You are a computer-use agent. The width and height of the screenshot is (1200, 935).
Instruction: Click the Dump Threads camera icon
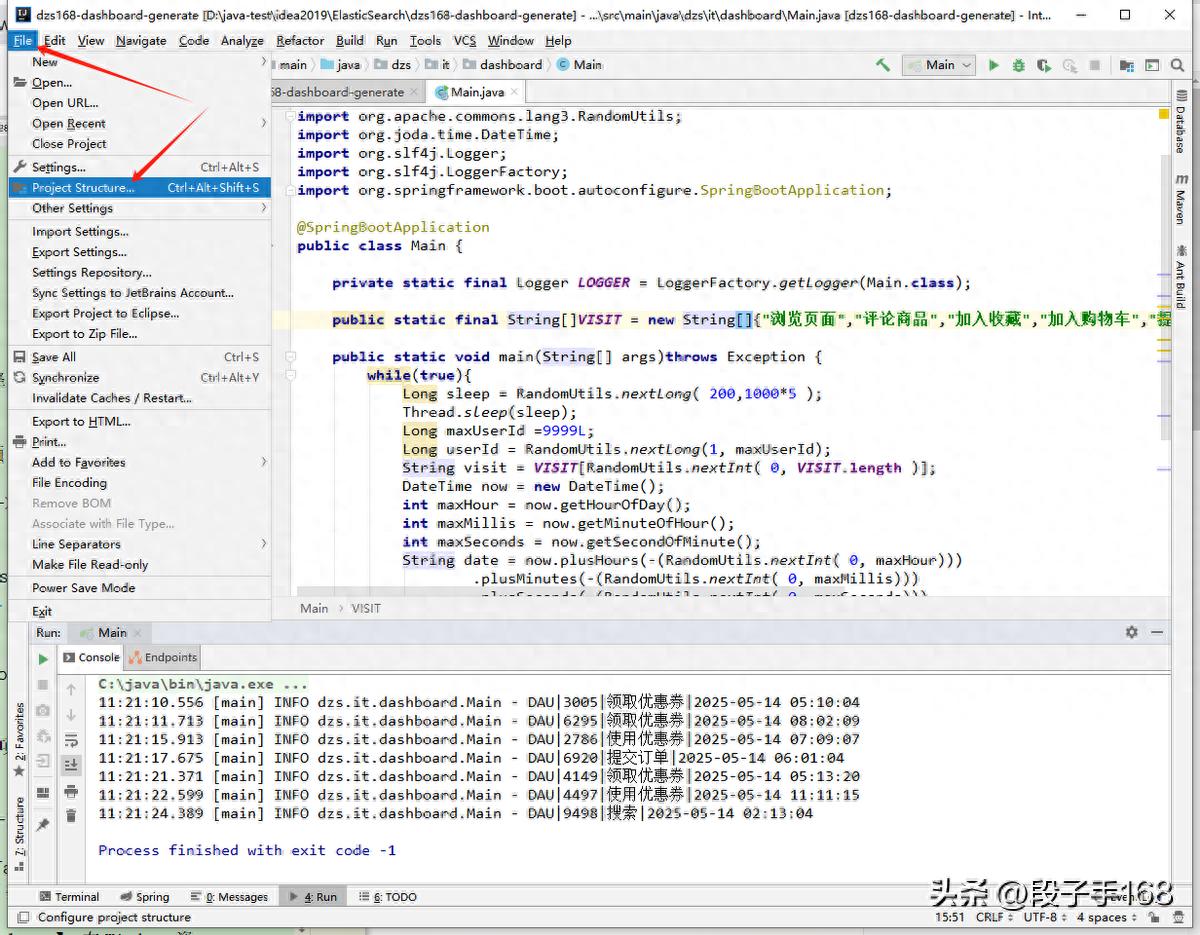(x=43, y=710)
